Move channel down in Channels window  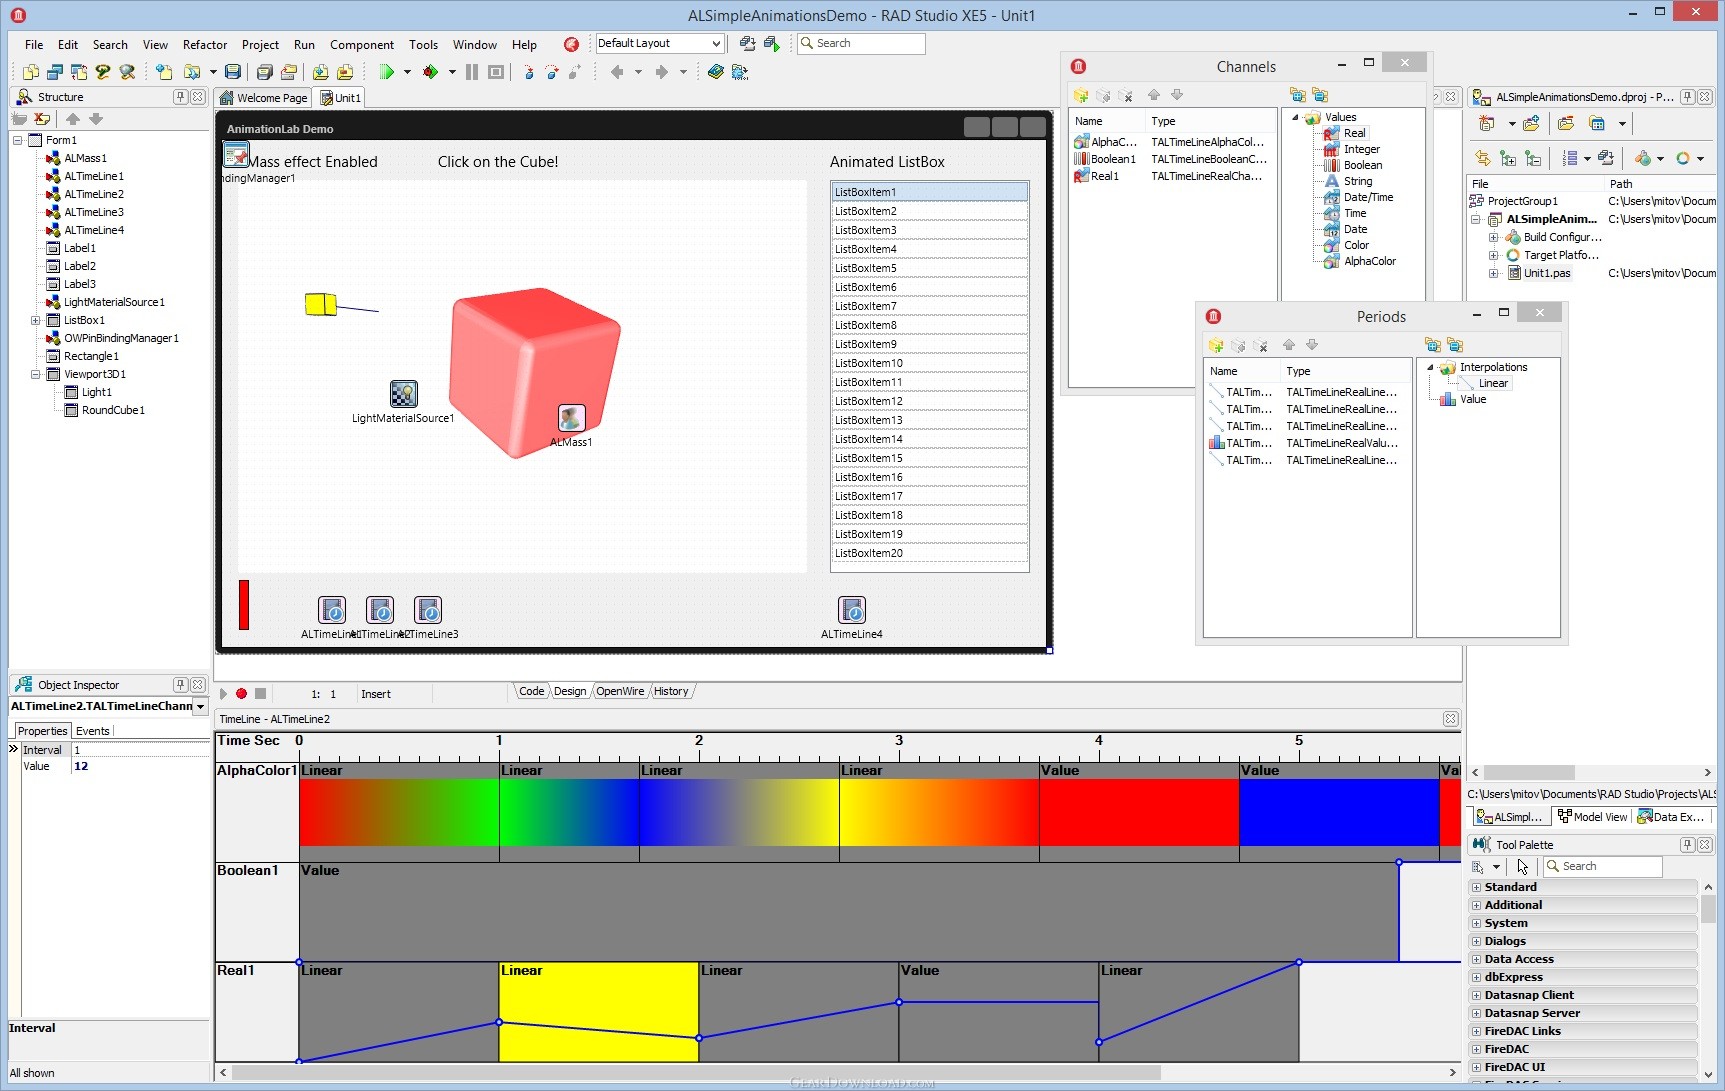point(1177,95)
